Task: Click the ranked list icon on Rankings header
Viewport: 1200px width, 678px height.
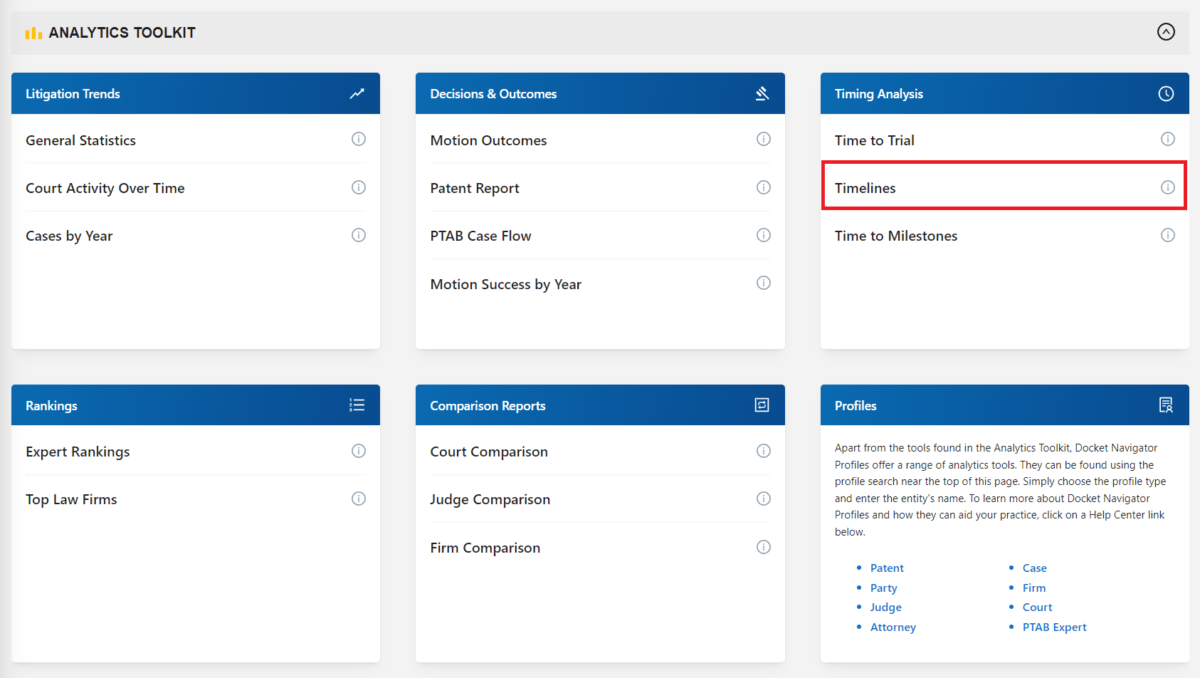Action: (357, 404)
